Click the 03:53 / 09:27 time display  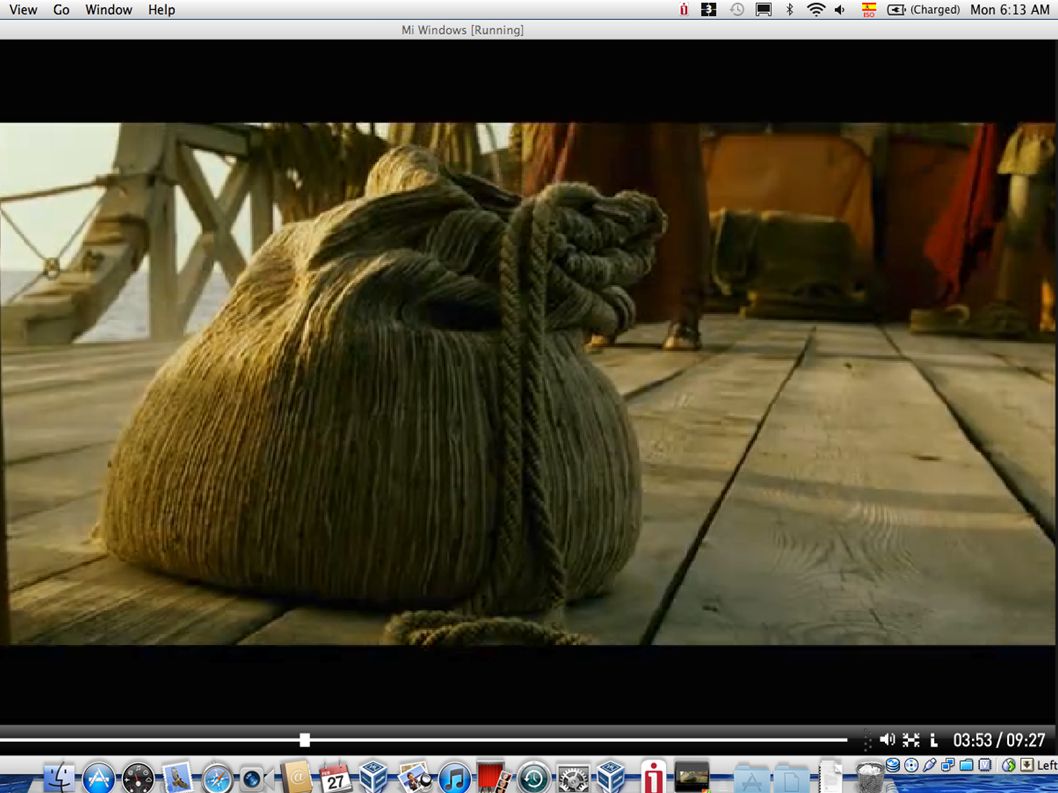pyautogui.click(x=999, y=740)
